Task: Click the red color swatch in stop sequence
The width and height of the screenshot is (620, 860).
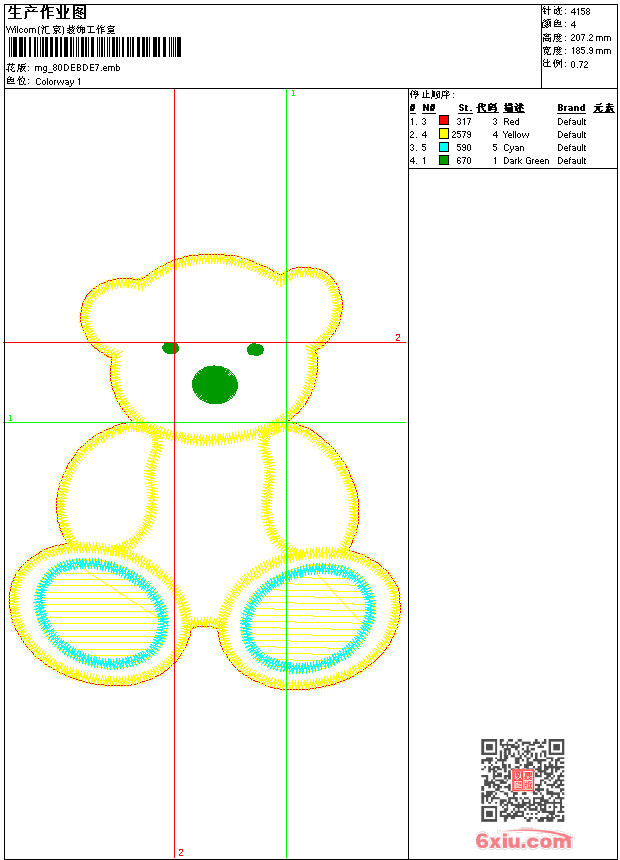Action: (x=444, y=121)
